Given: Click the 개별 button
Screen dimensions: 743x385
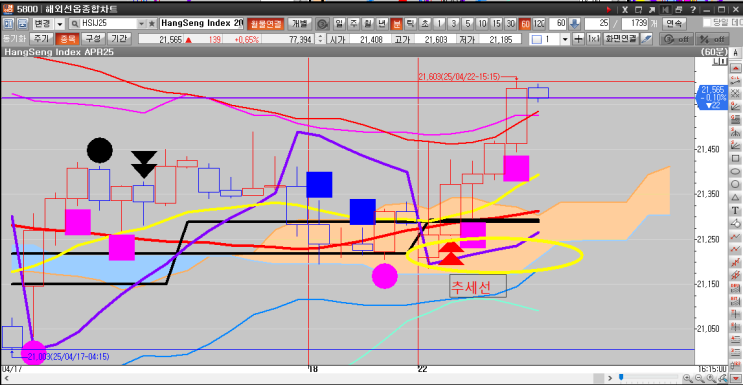Looking at the screenshot, I should [x=299, y=23].
